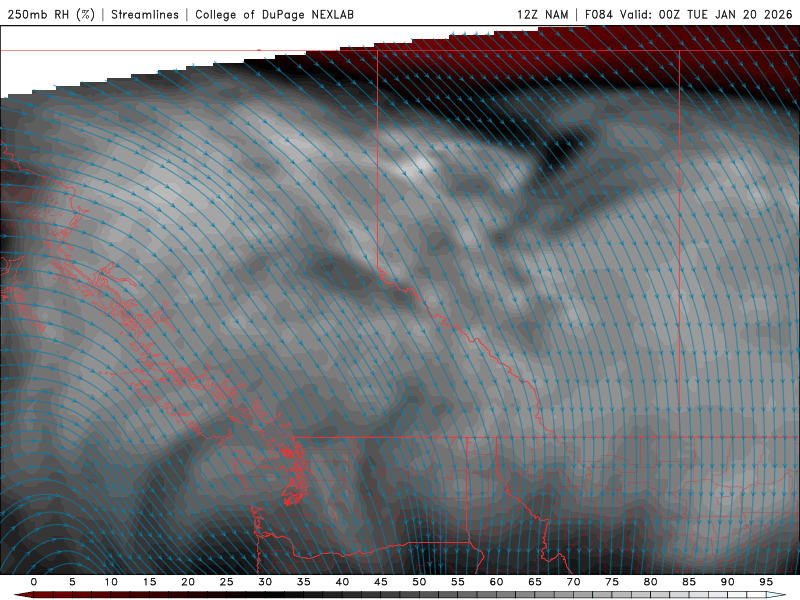Select the colorbar label '60'
The width and height of the screenshot is (800, 600).
point(496,582)
